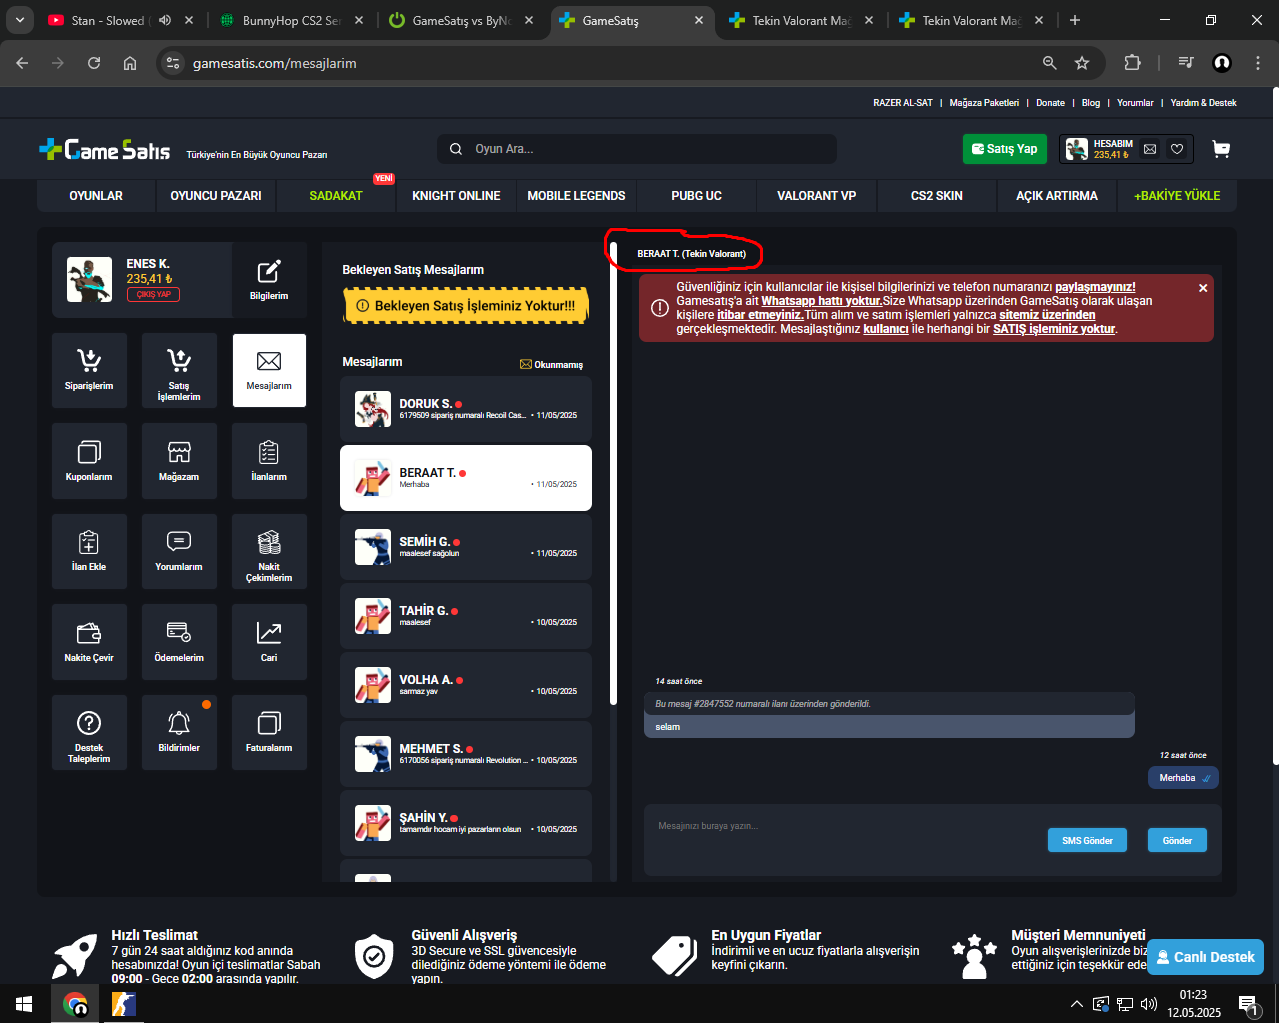Select OYUNCU PAZARI nav menu

point(216,196)
